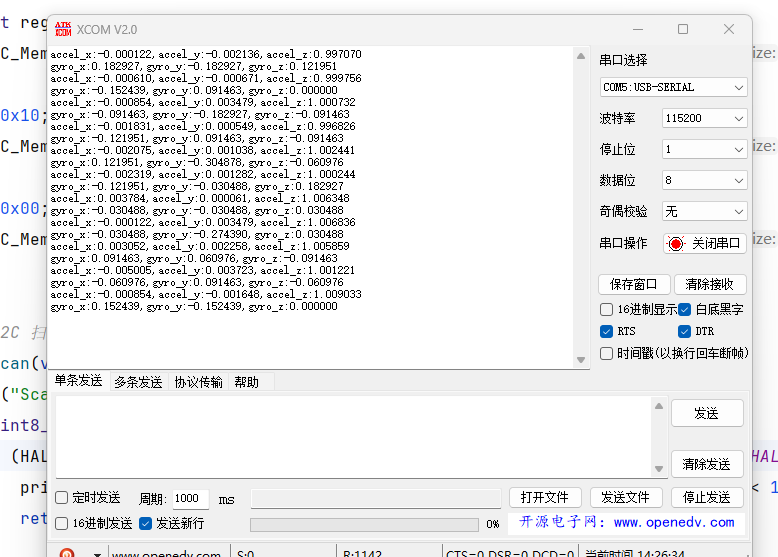The image size is (778, 557).
Task: Switch to the 协议传输 tab
Action: tap(198, 382)
